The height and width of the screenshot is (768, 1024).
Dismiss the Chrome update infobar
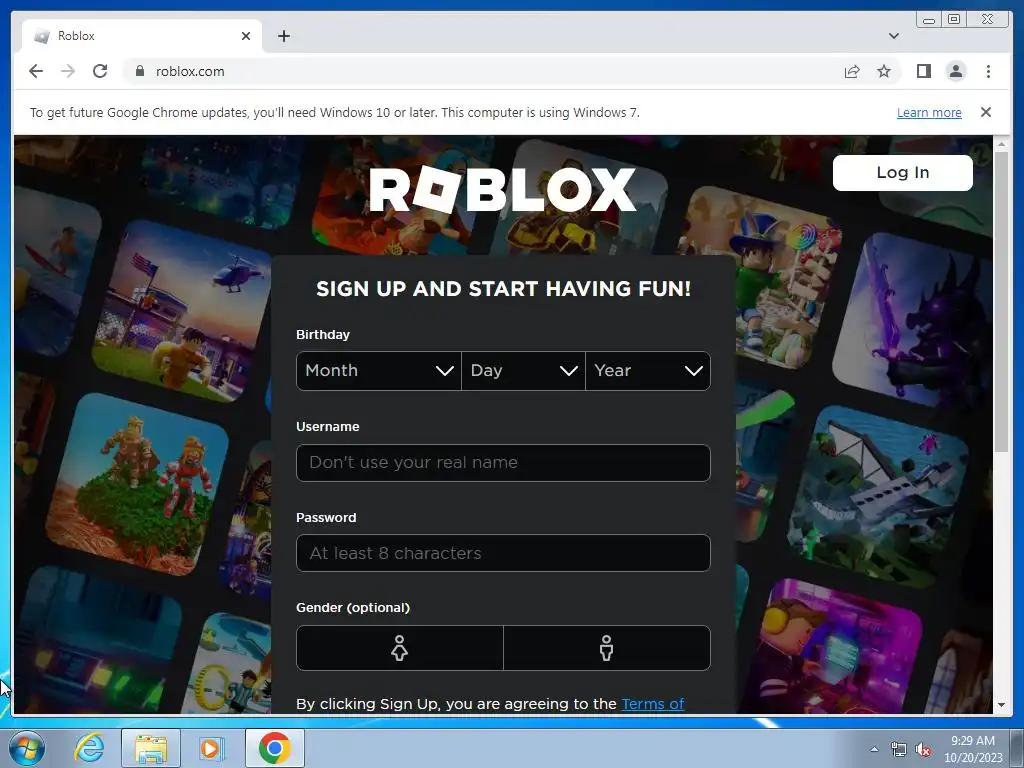pyautogui.click(x=985, y=112)
